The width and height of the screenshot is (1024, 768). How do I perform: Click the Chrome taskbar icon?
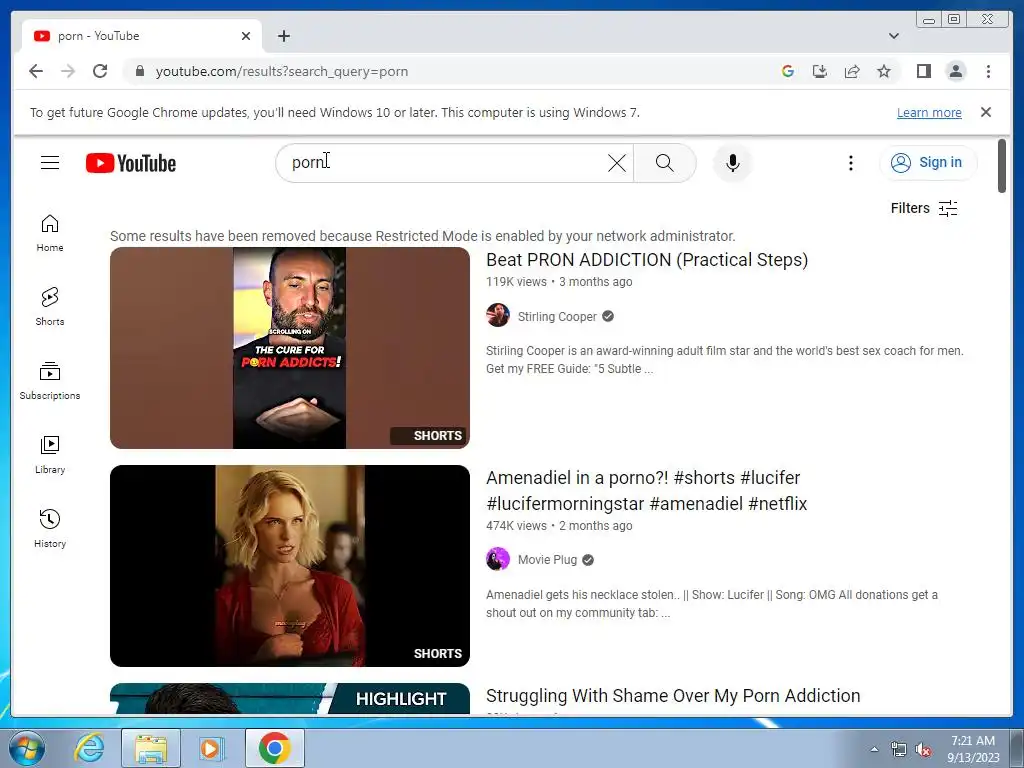click(x=274, y=748)
